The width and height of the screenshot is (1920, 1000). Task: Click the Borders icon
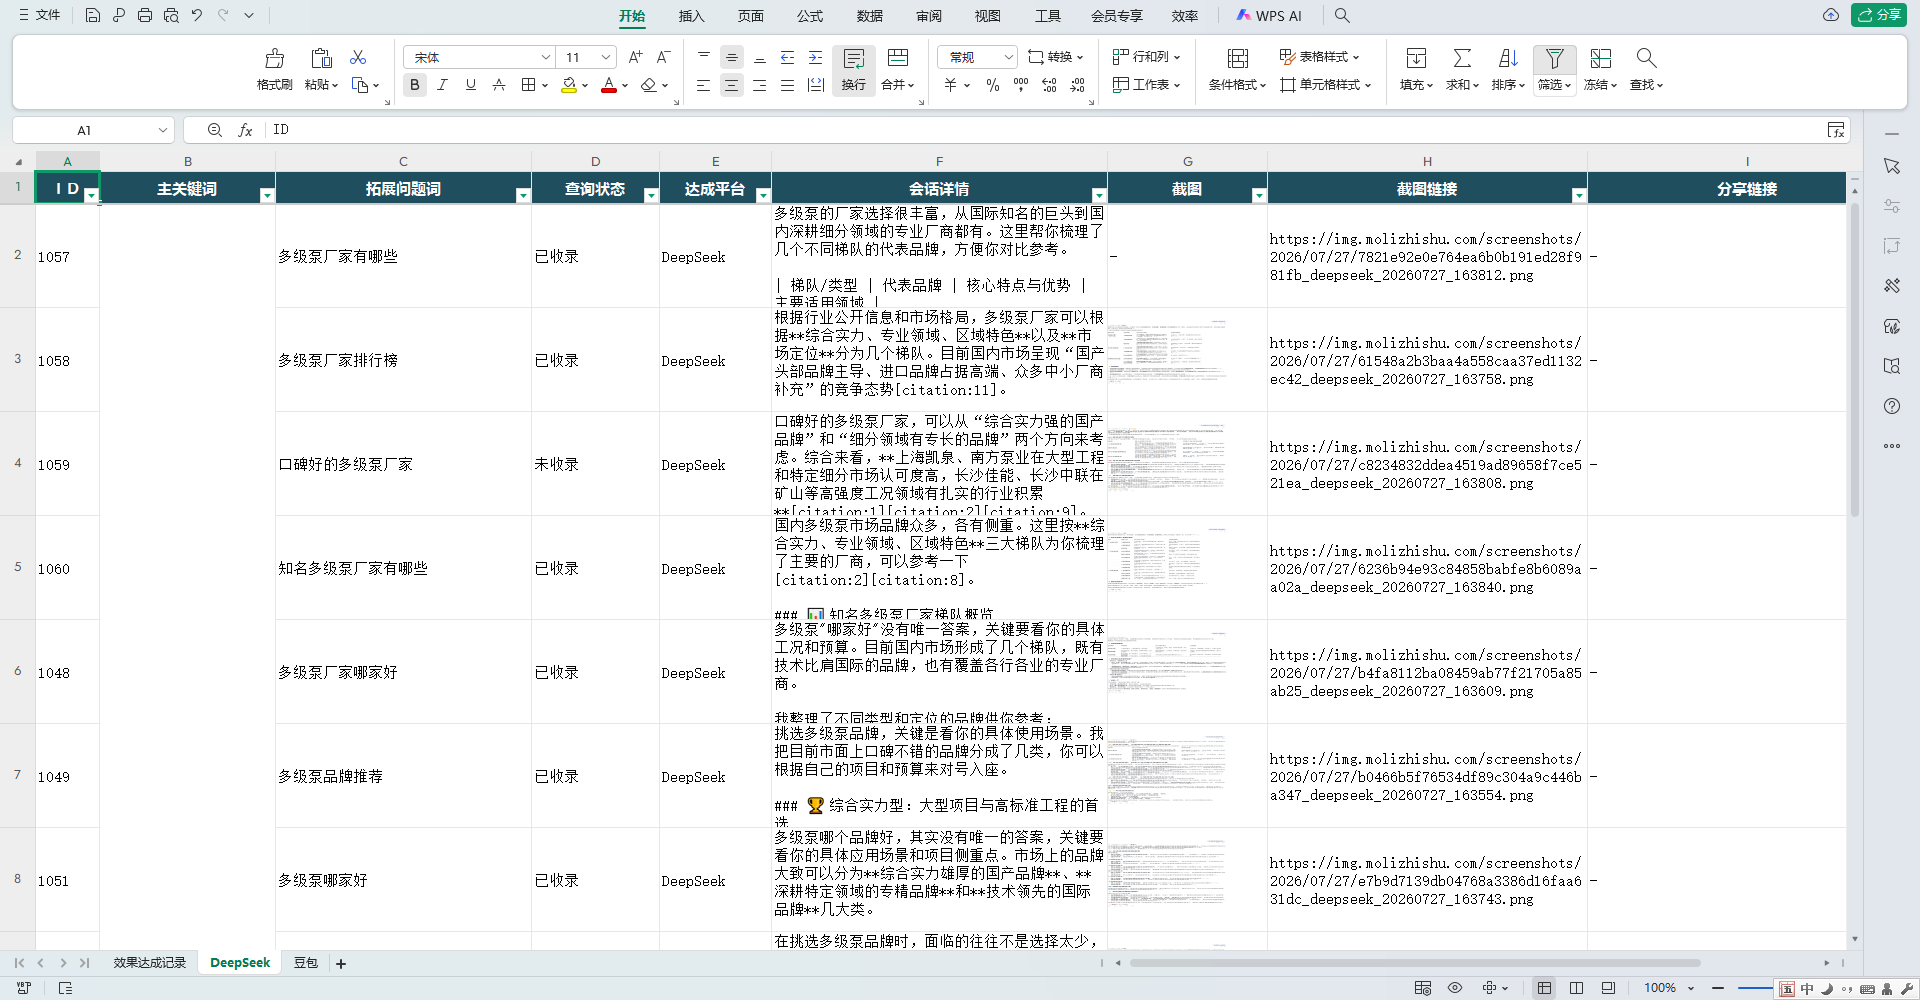[528, 85]
